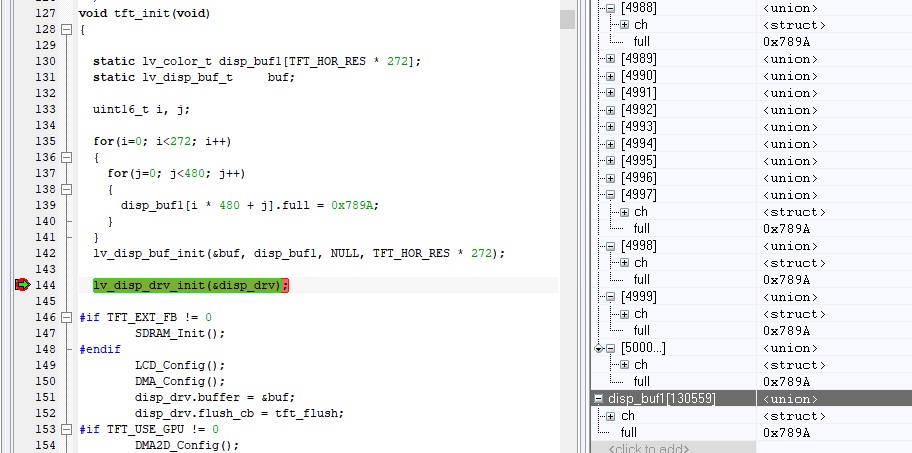Expand the [4989] union entry
Viewport: 912px width, 453px height.
[x=610, y=59]
